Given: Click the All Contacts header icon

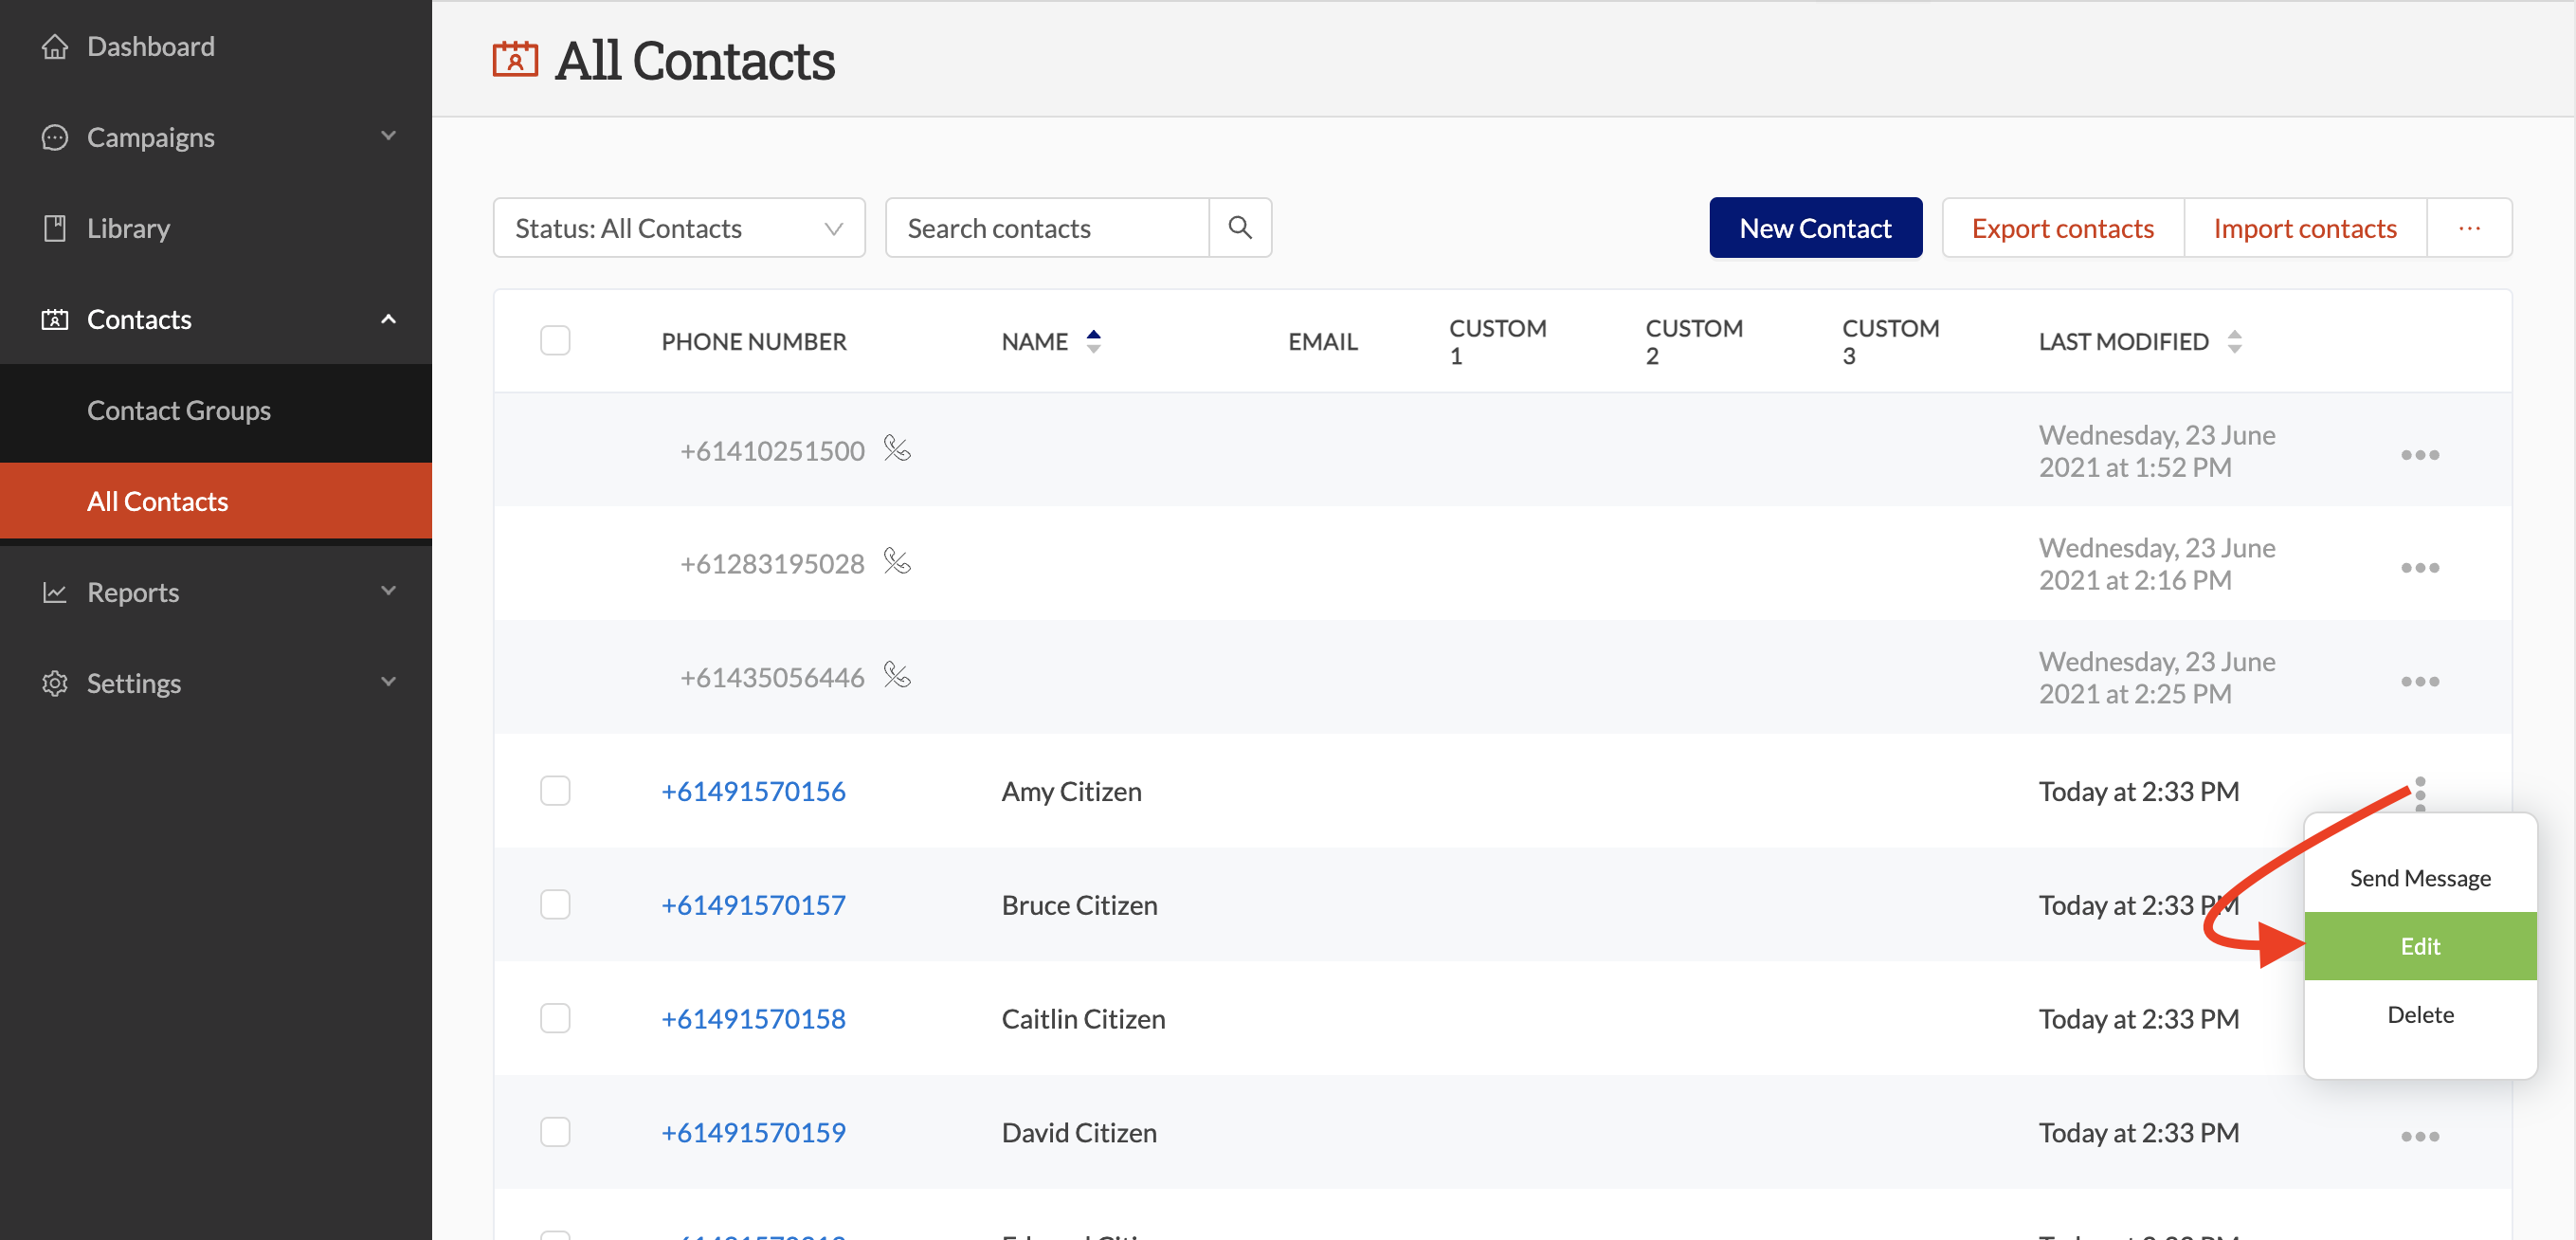Looking at the screenshot, I should [x=515, y=60].
